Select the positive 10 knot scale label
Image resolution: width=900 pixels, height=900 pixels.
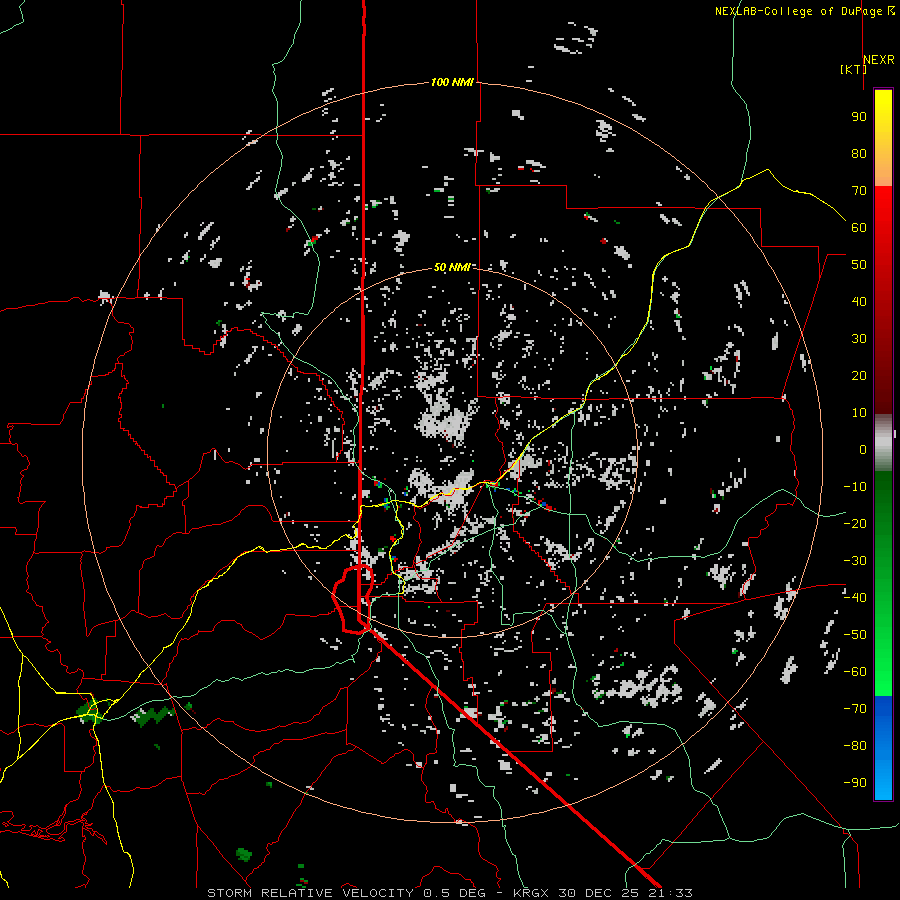click(x=859, y=413)
